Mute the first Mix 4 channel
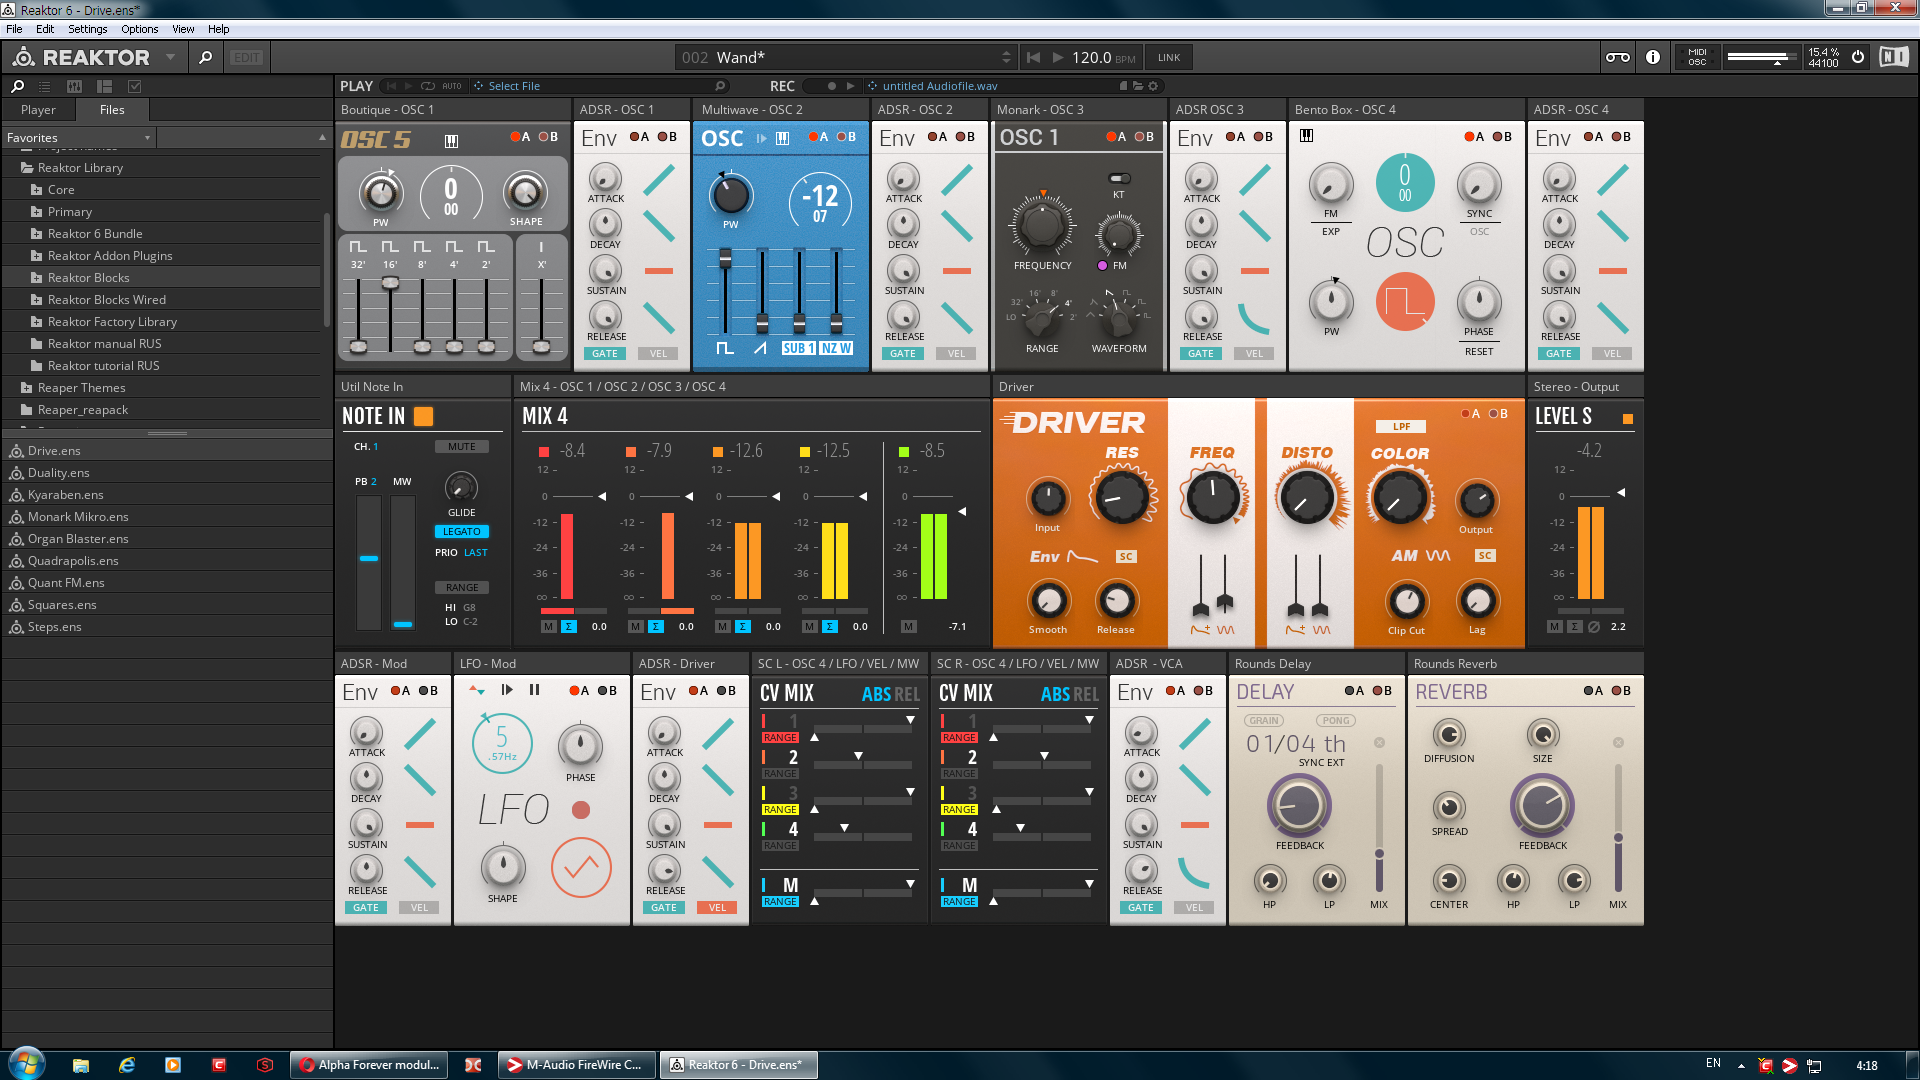This screenshot has width=1920, height=1080. (548, 627)
